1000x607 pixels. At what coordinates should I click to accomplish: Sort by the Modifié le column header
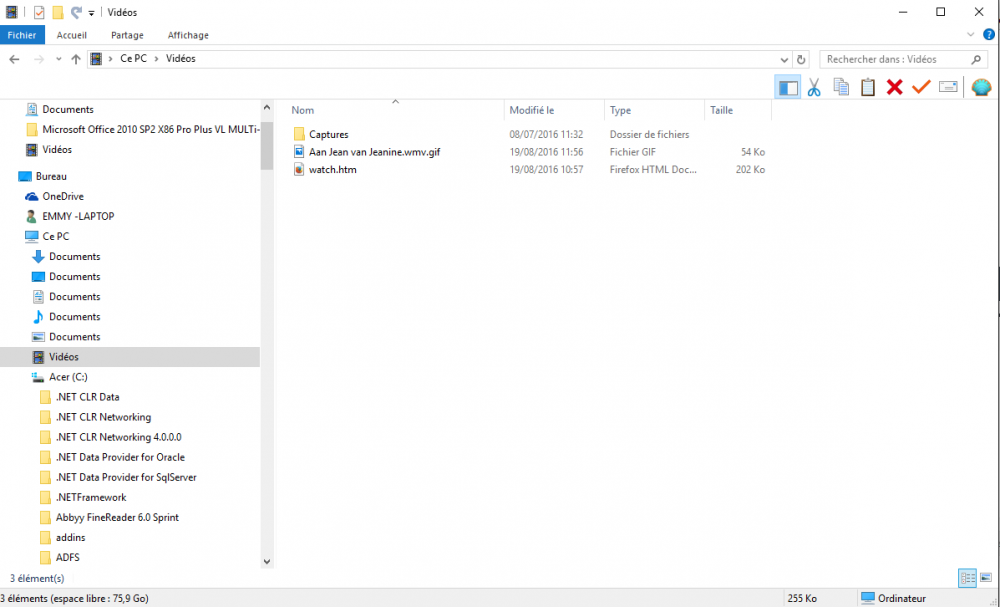tap(531, 110)
